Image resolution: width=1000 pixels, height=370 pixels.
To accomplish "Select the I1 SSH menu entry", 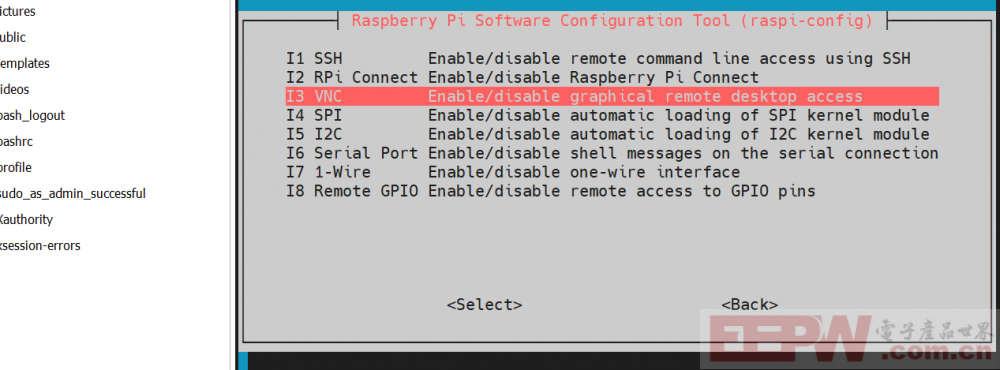I will click(598, 59).
